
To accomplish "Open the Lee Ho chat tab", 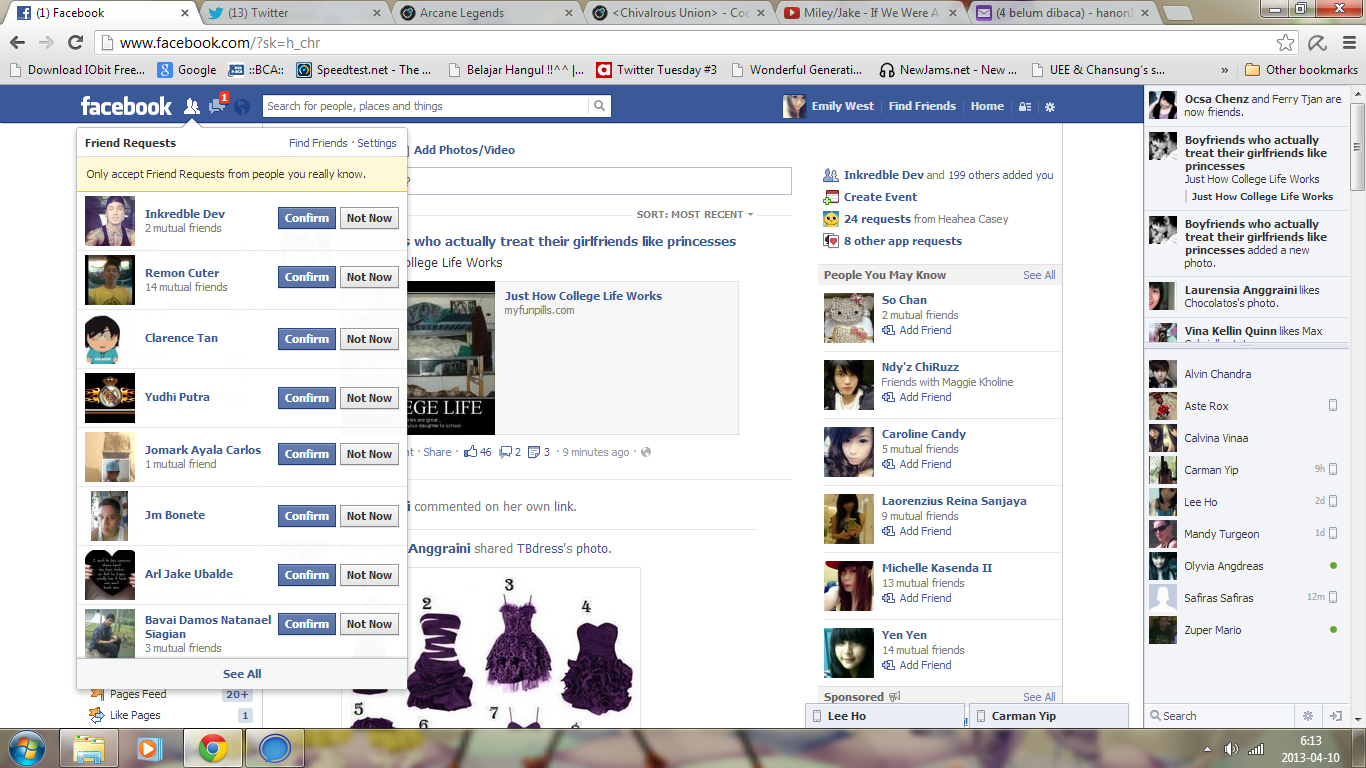I will point(885,716).
